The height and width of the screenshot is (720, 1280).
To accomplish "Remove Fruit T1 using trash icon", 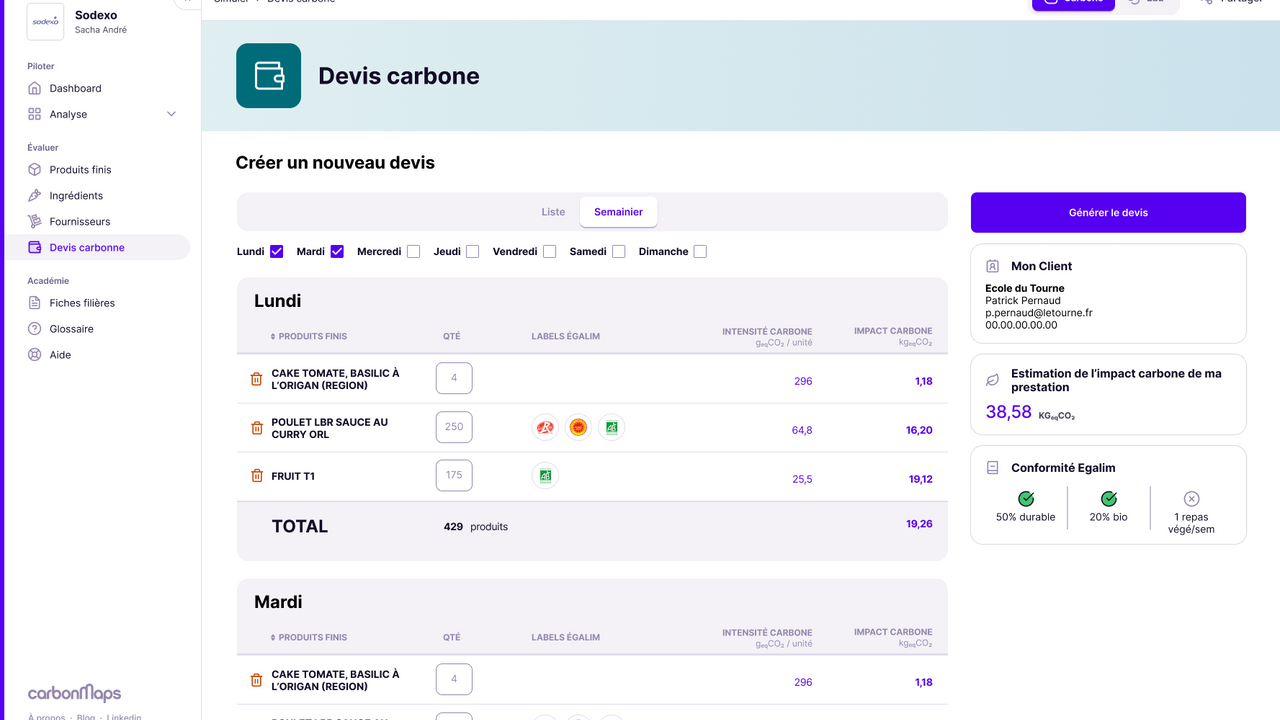I will (256, 476).
